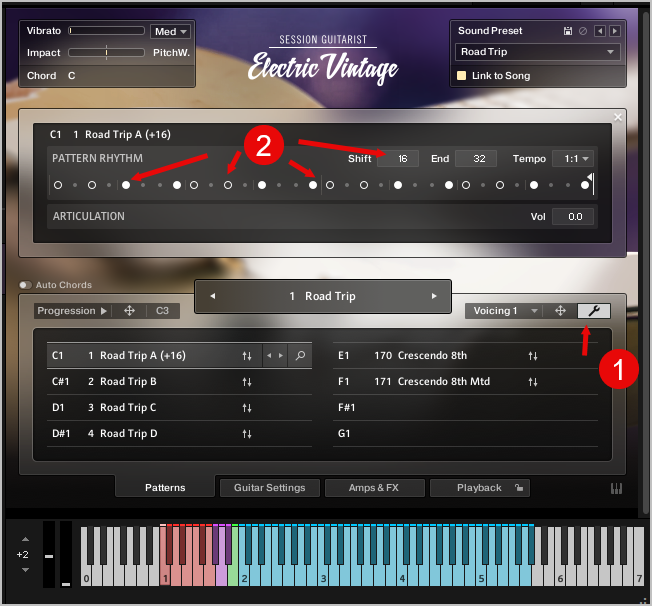652x606 pixels.
Task: Click swap arrows for Road Trip C
Action: tap(247, 408)
